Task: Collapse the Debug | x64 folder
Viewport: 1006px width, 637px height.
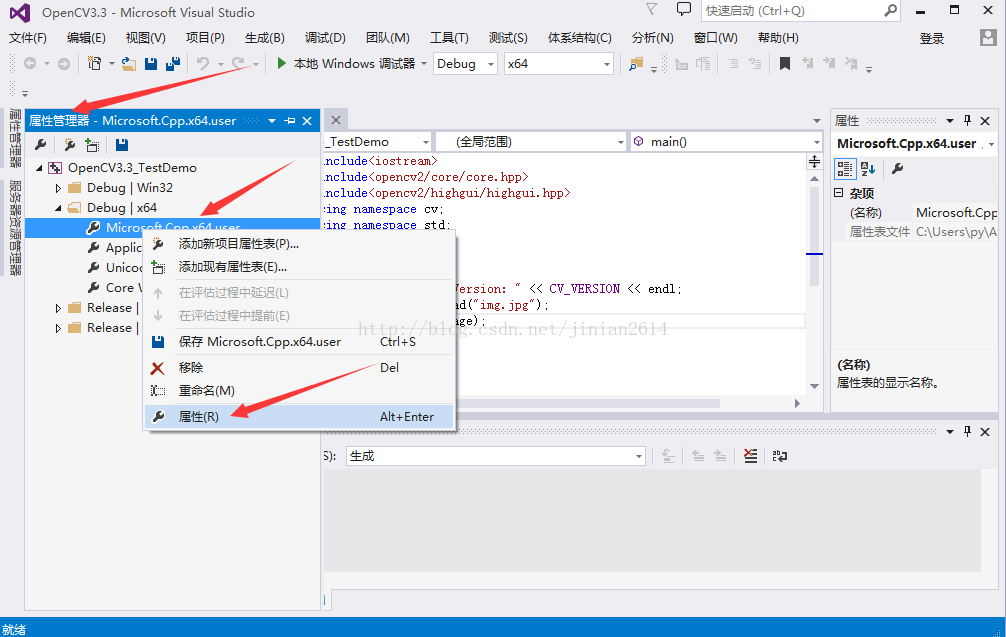Action: [x=58, y=208]
